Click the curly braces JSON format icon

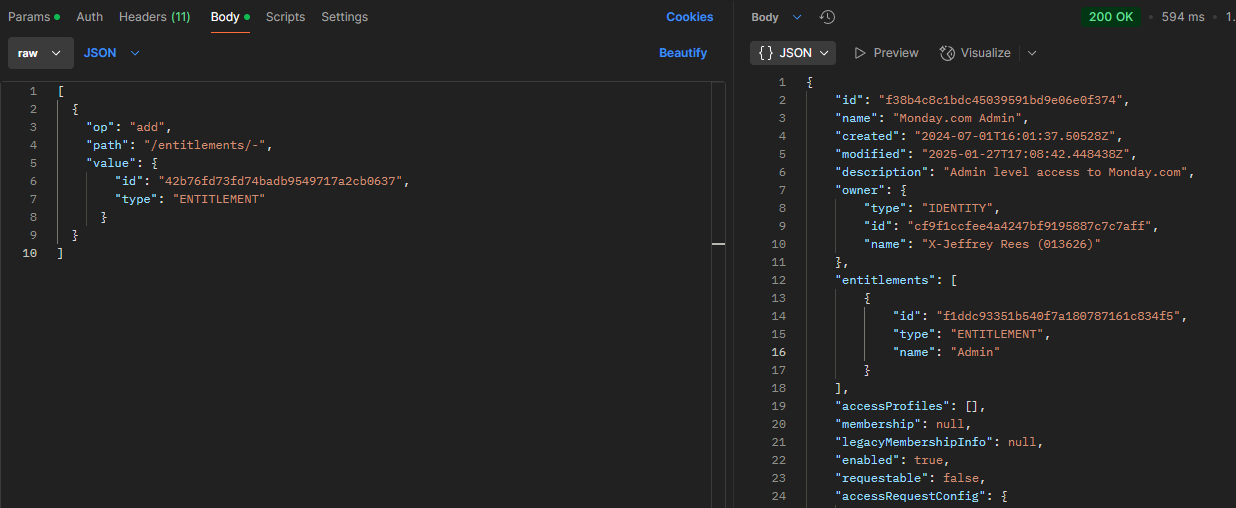point(766,53)
